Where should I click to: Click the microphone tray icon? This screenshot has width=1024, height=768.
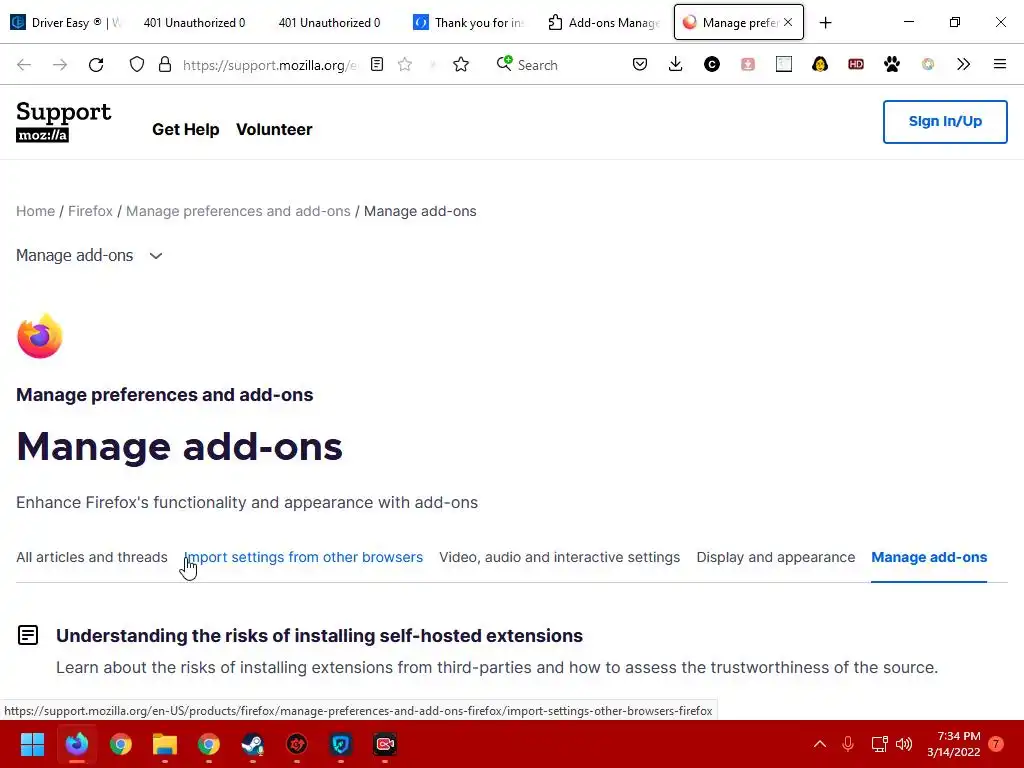click(848, 744)
